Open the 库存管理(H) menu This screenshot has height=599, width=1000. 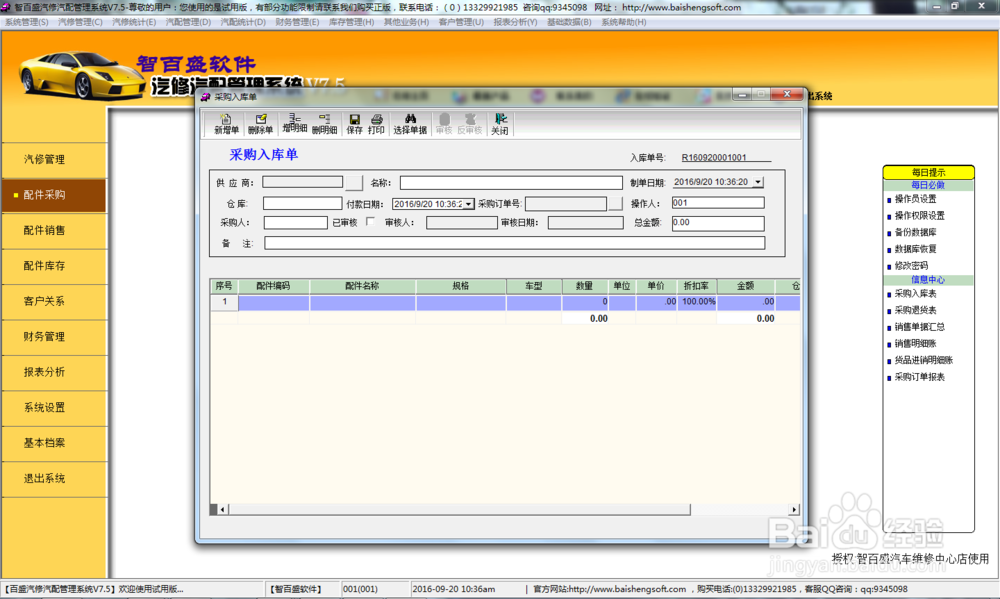tap(351, 22)
